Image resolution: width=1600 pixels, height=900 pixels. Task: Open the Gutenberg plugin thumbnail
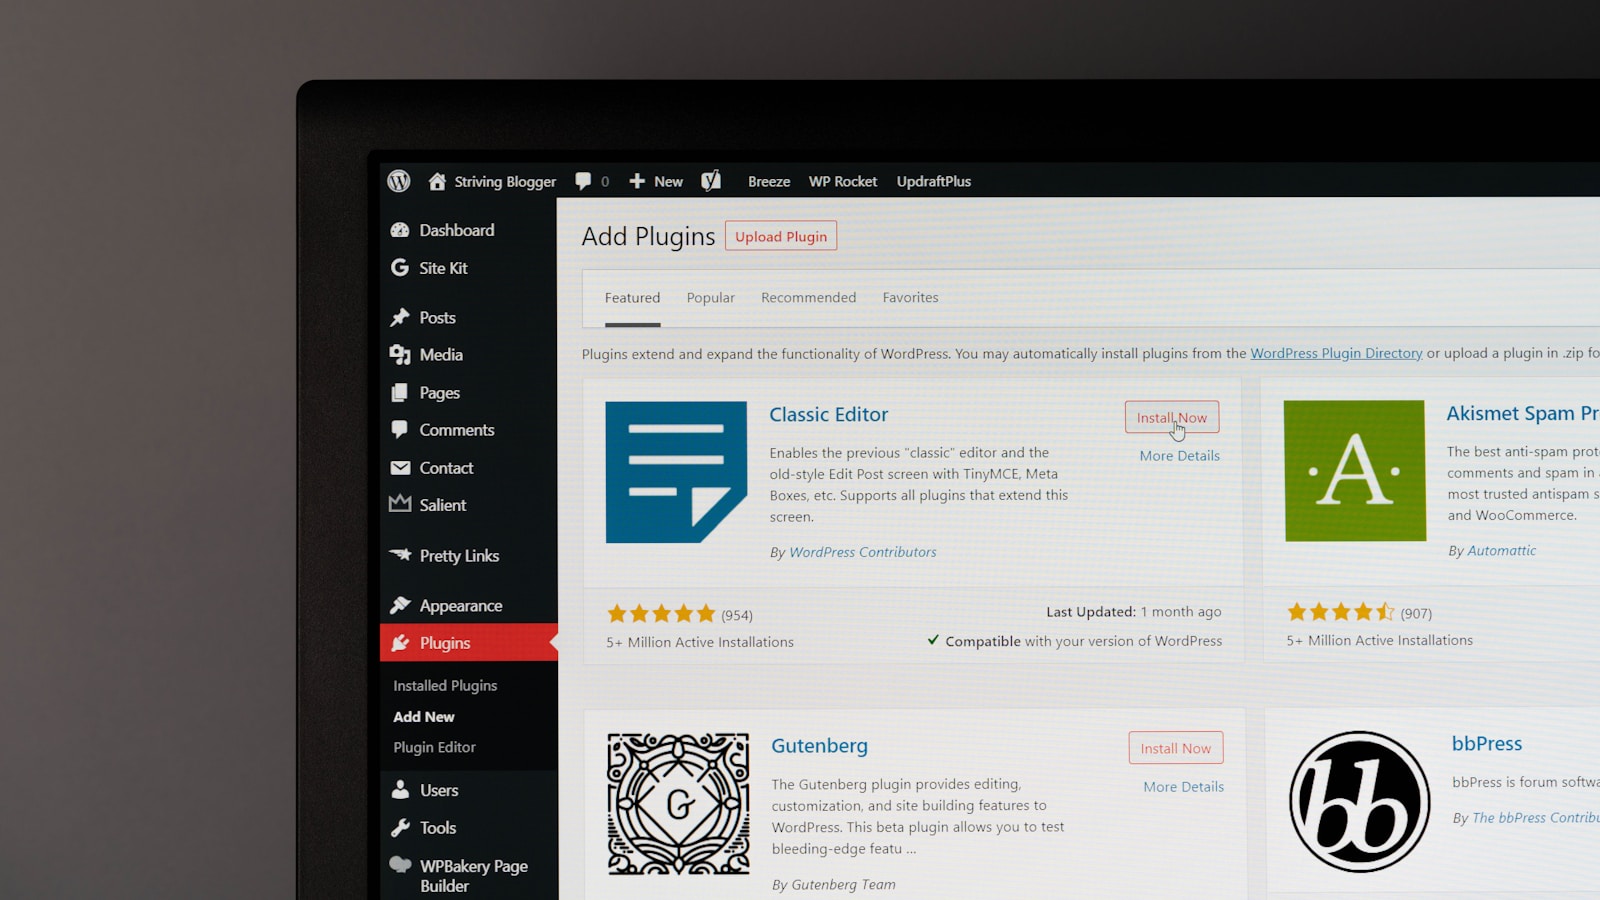pos(678,804)
